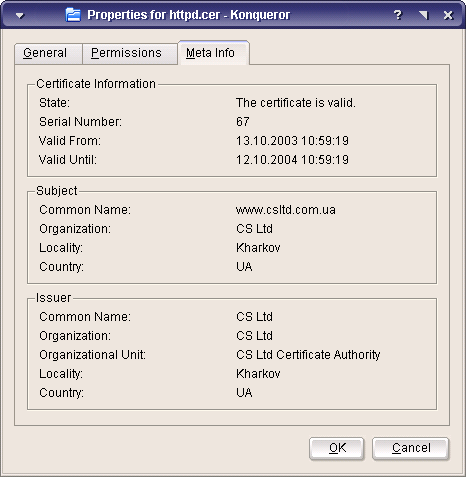Viewport: 466px width, 477px height.
Task: Click the Valid From date 13.10.2003 10:59:19
Action: point(292,141)
